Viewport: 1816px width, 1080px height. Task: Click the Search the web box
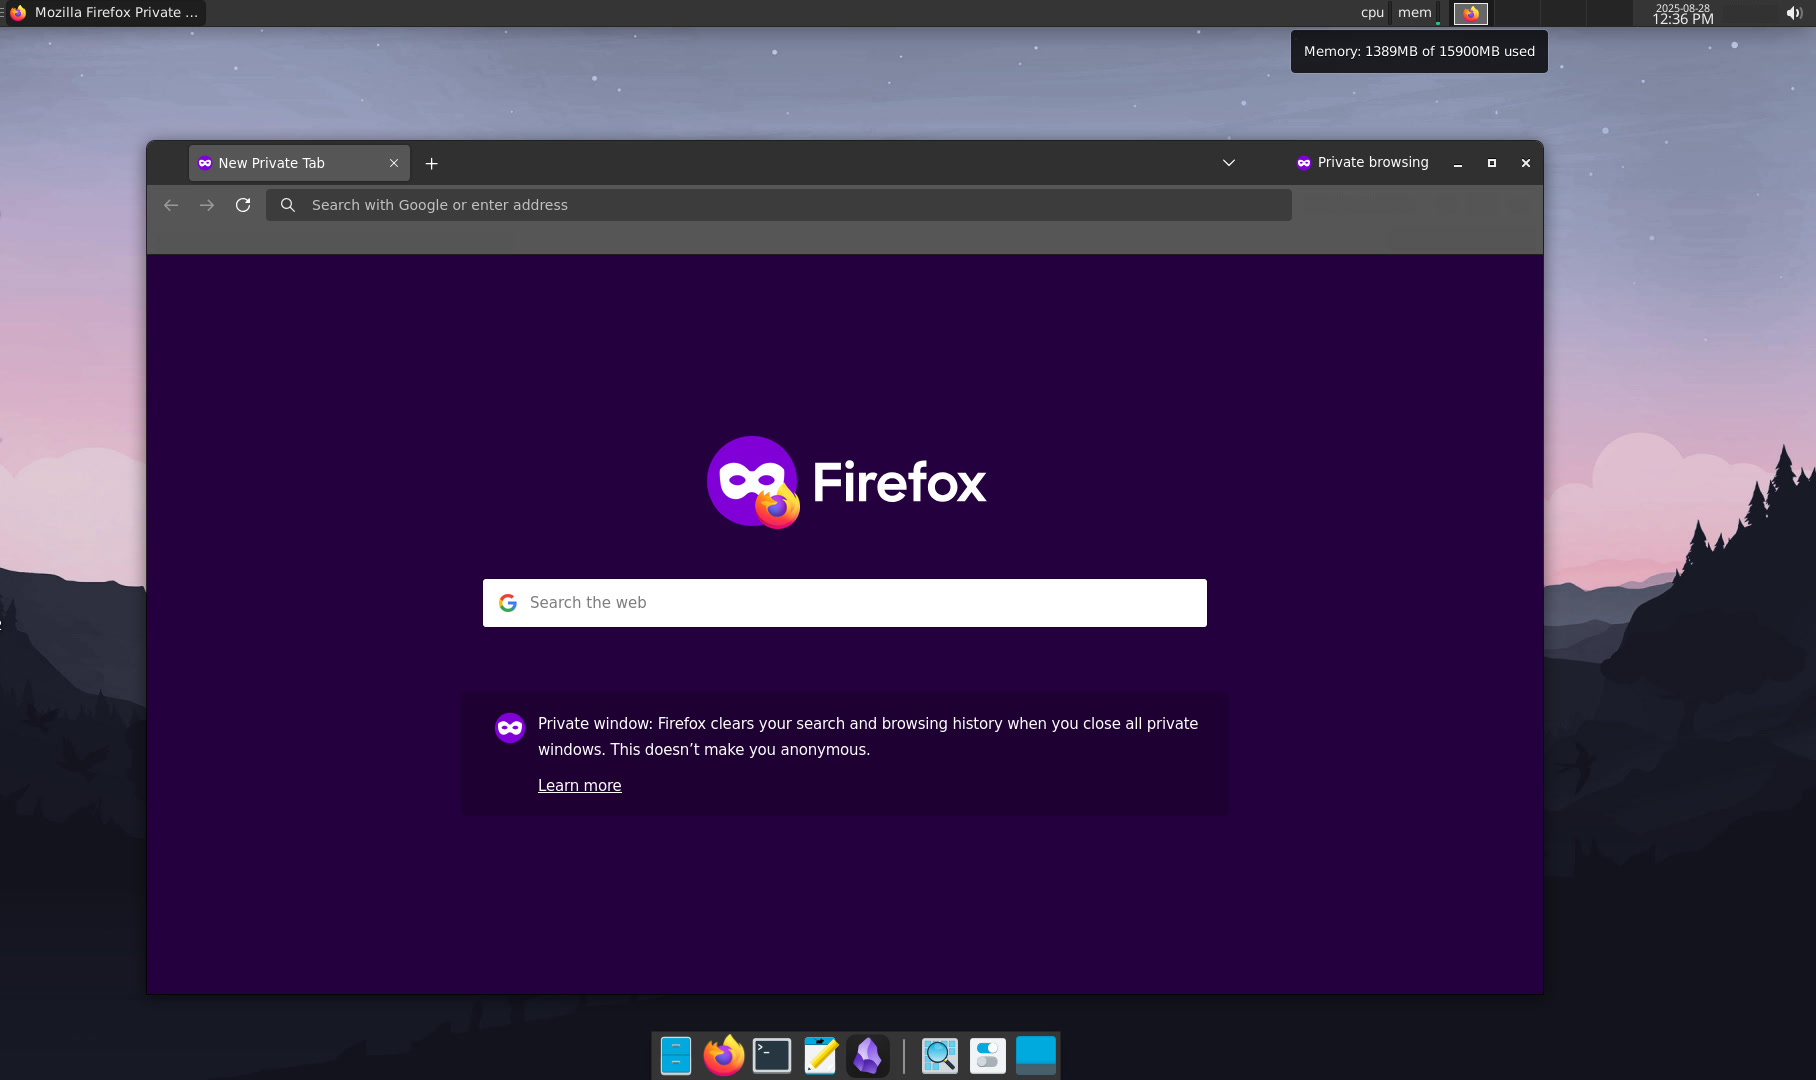point(845,603)
